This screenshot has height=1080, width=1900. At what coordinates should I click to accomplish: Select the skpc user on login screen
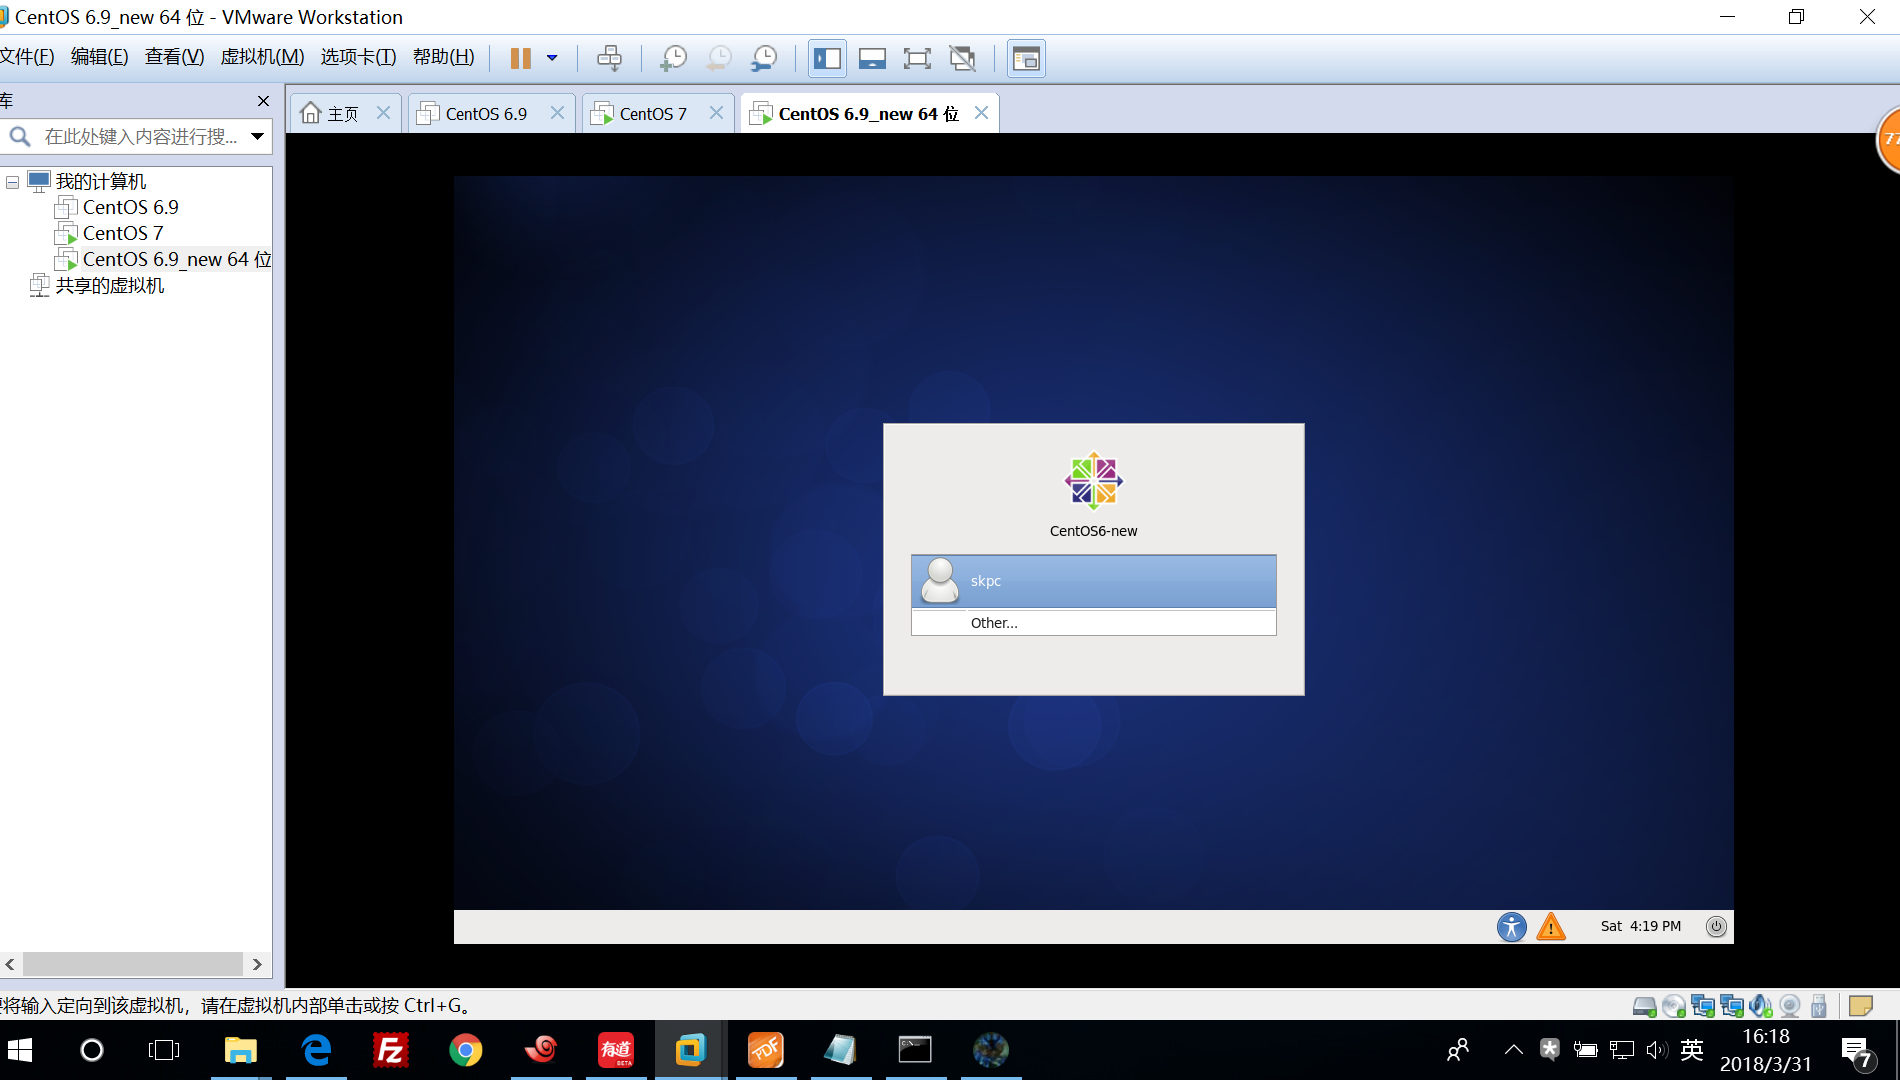pyautogui.click(x=1093, y=581)
